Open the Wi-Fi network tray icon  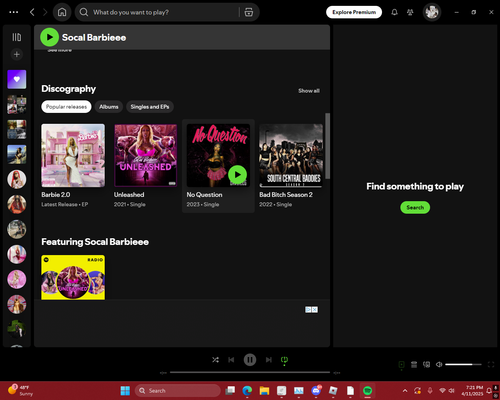point(442,390)
